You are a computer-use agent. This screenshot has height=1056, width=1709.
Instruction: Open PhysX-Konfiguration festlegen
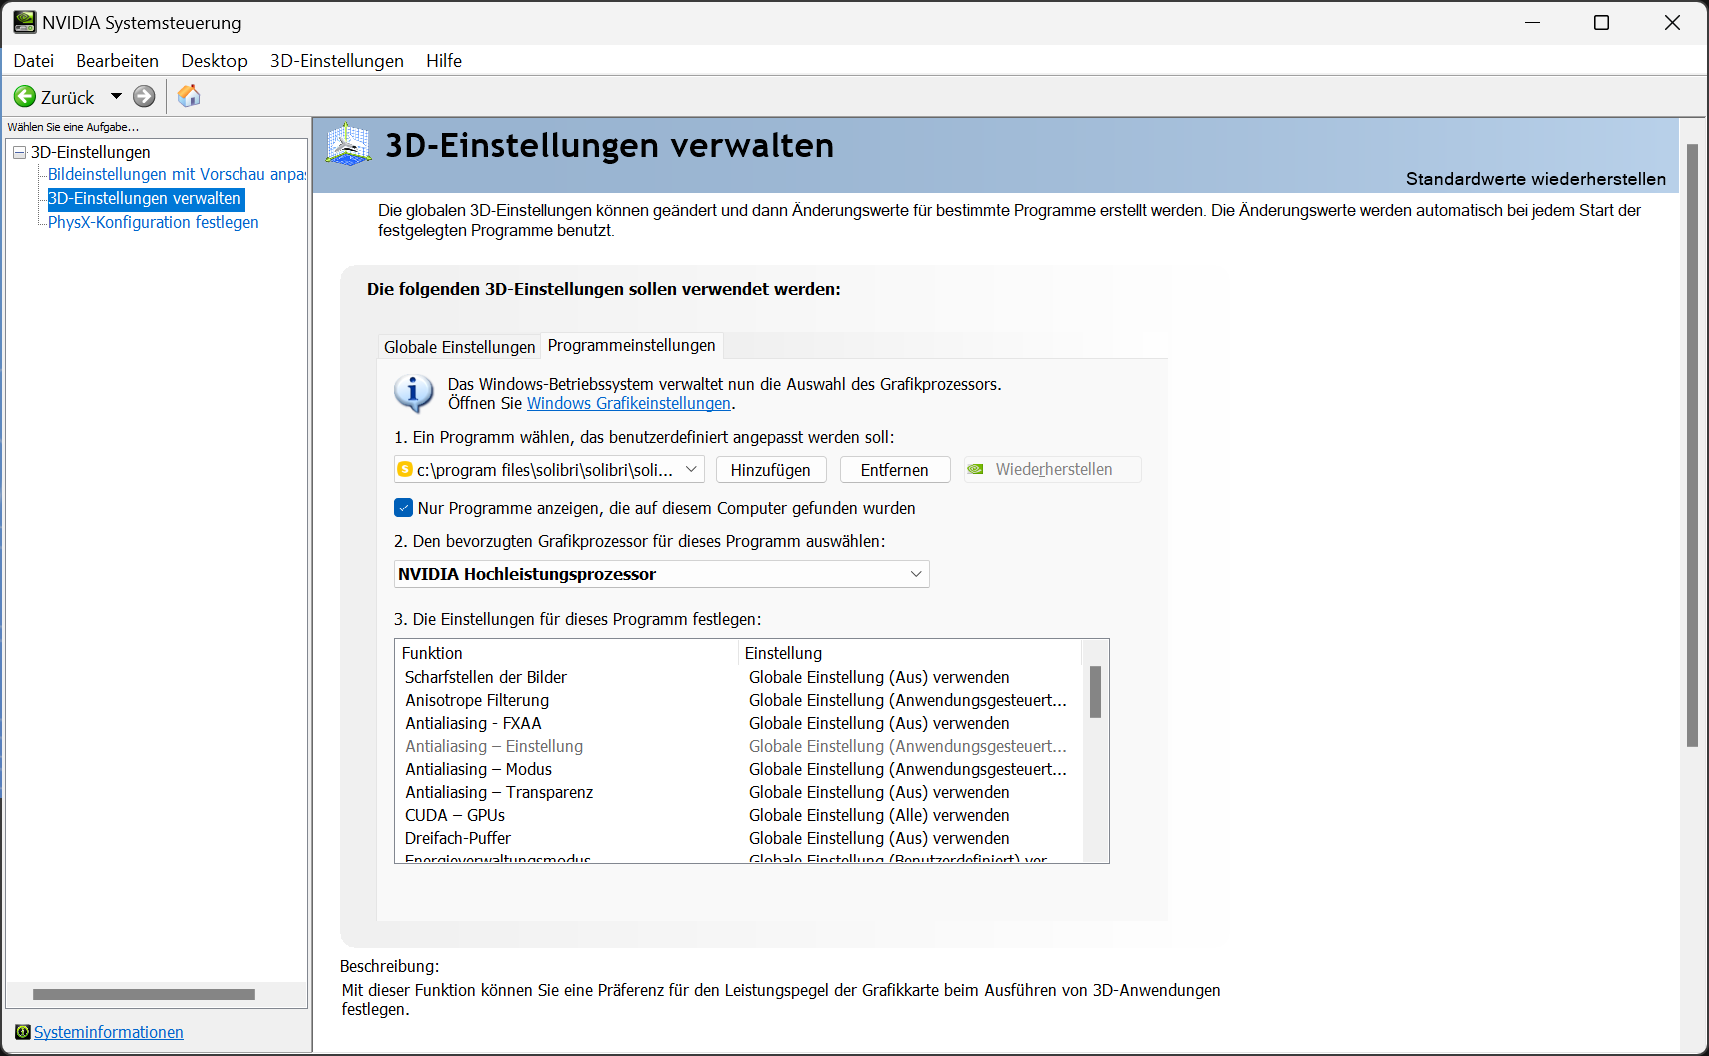(x=153, y=222)
